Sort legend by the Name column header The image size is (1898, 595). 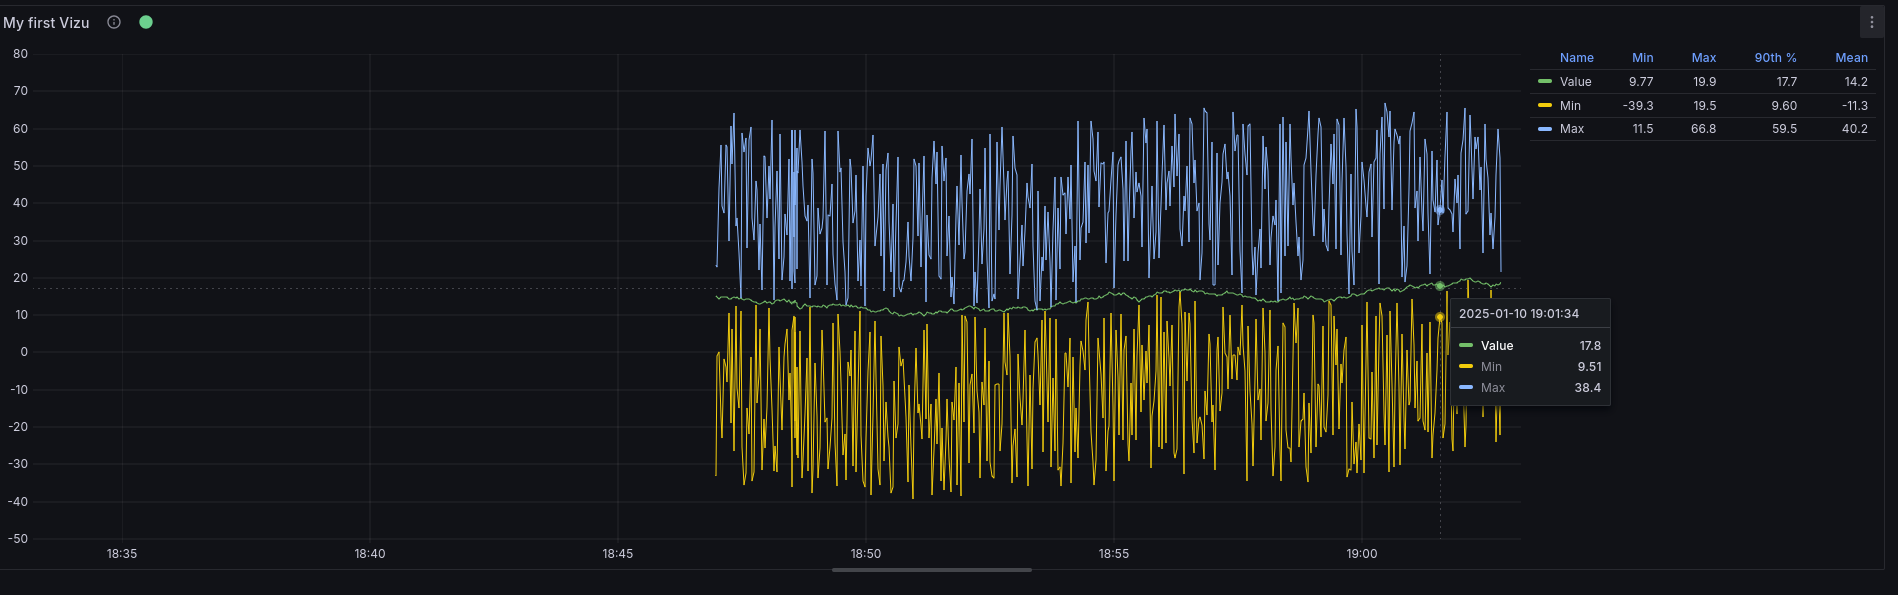pos(1576,58)
